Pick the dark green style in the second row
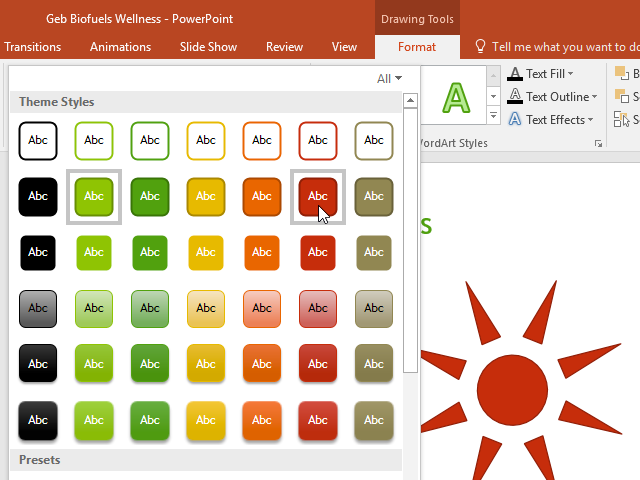The height and width of the screenshot is (480, 640). pos(150,197)
